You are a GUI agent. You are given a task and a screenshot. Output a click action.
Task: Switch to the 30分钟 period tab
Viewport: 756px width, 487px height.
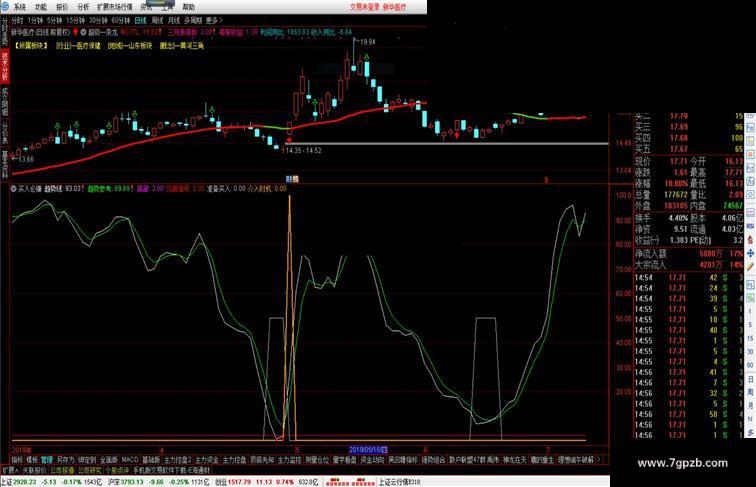(98, 20)
